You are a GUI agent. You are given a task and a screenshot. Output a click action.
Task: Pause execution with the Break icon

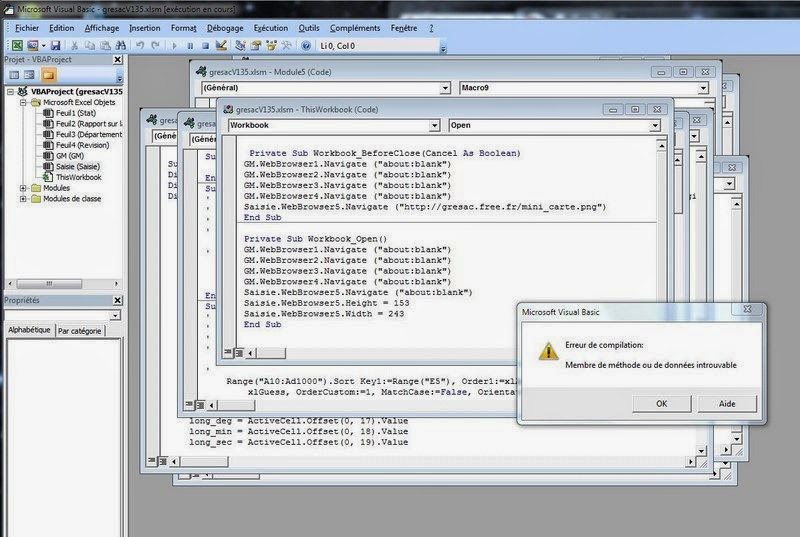[190, 46]
